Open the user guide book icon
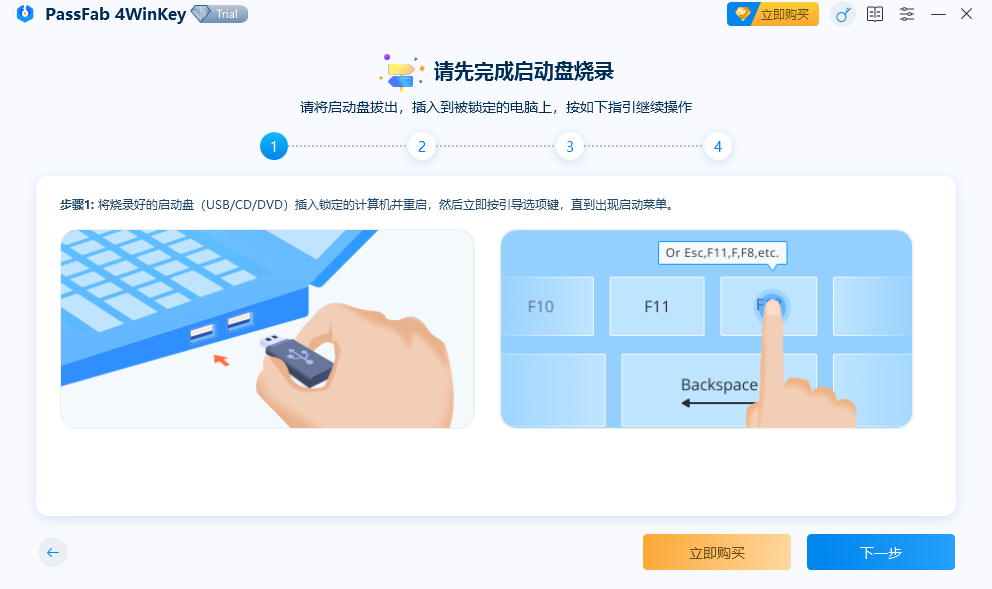 pos(875,14)
